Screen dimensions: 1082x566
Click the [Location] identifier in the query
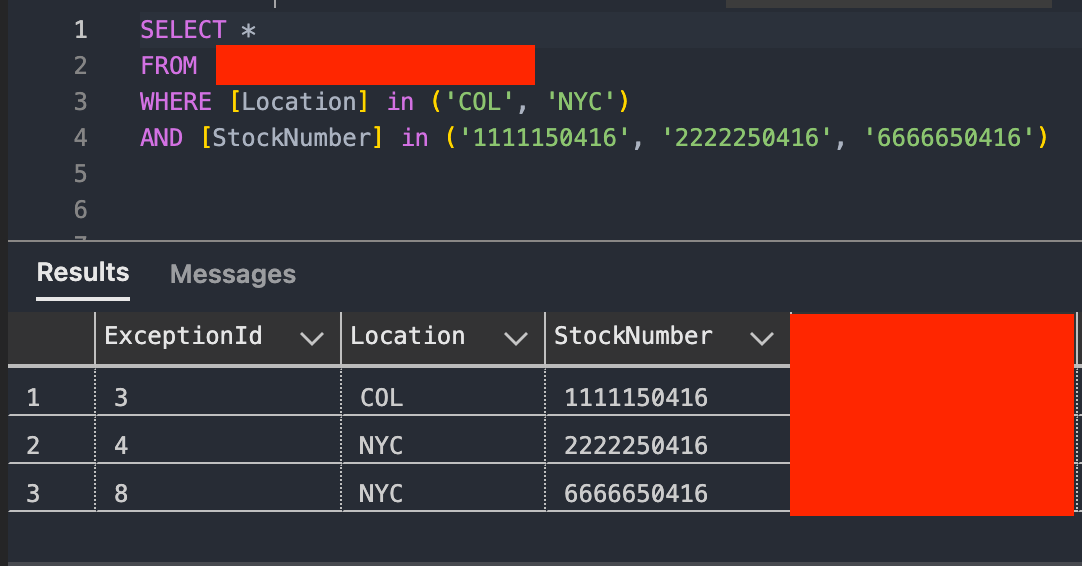299,101
